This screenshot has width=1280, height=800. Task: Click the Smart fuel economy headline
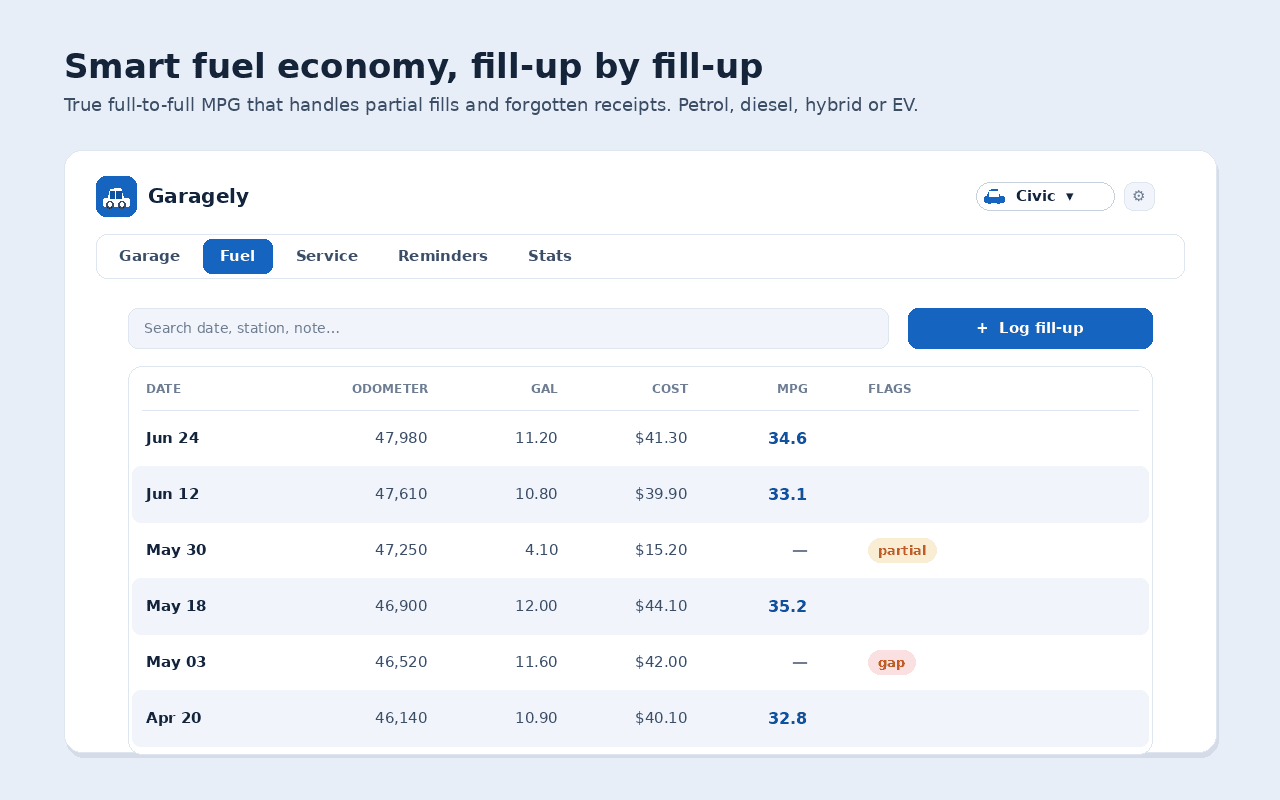[x=413, y=67]
